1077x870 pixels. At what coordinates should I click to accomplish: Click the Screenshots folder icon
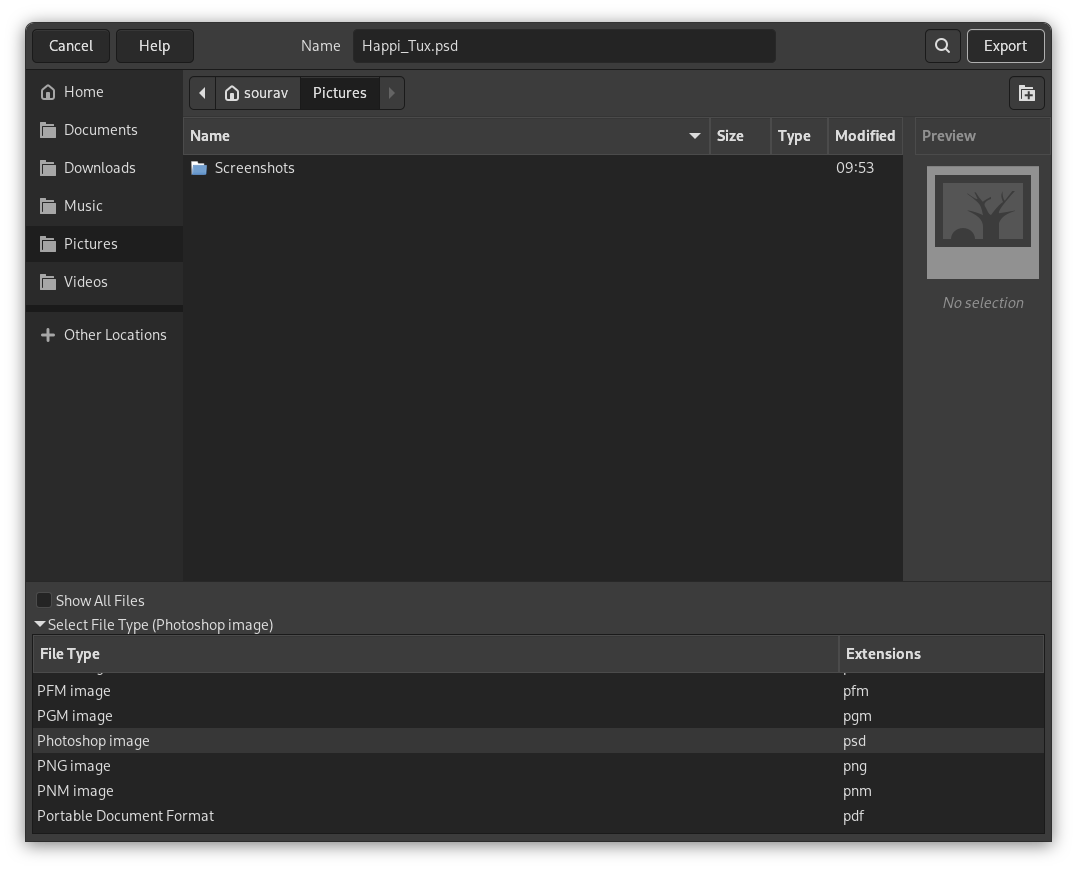pyautogui.click(x=199, y=168)
